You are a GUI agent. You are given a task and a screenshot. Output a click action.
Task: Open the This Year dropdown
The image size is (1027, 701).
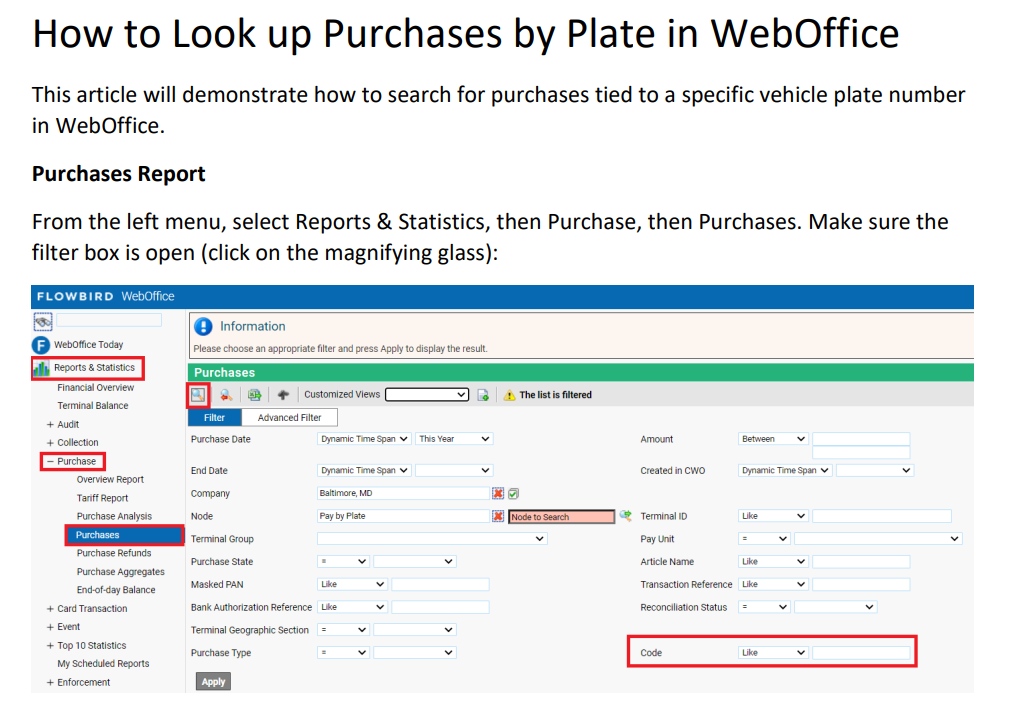(454, 439)
